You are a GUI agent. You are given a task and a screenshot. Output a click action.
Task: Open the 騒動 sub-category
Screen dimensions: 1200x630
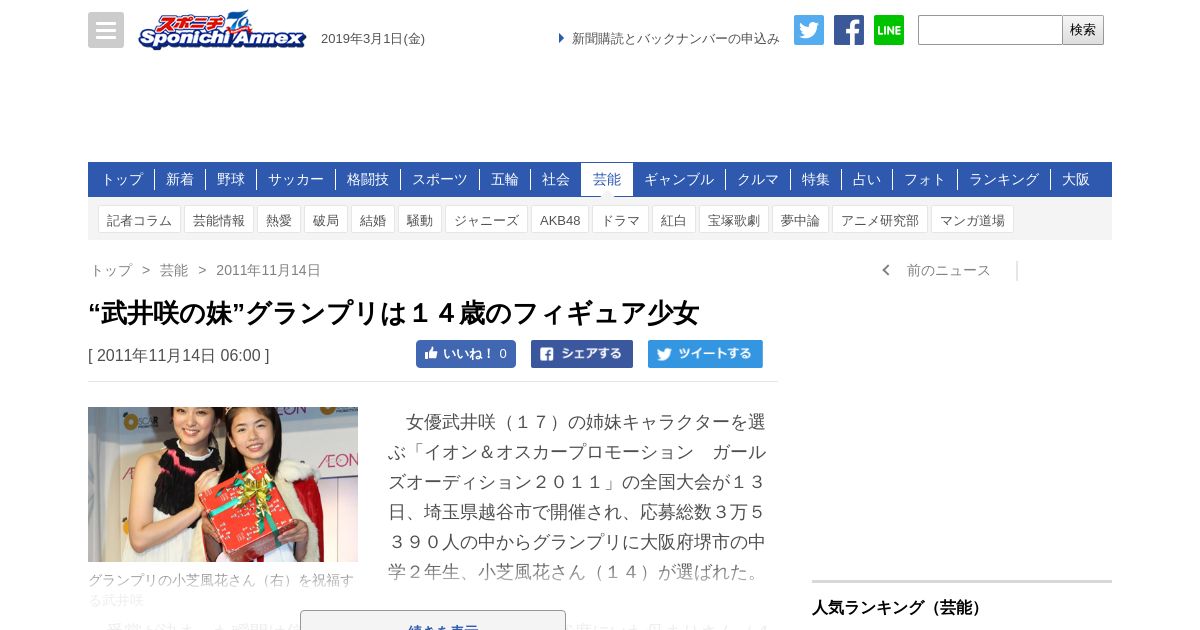420,220
